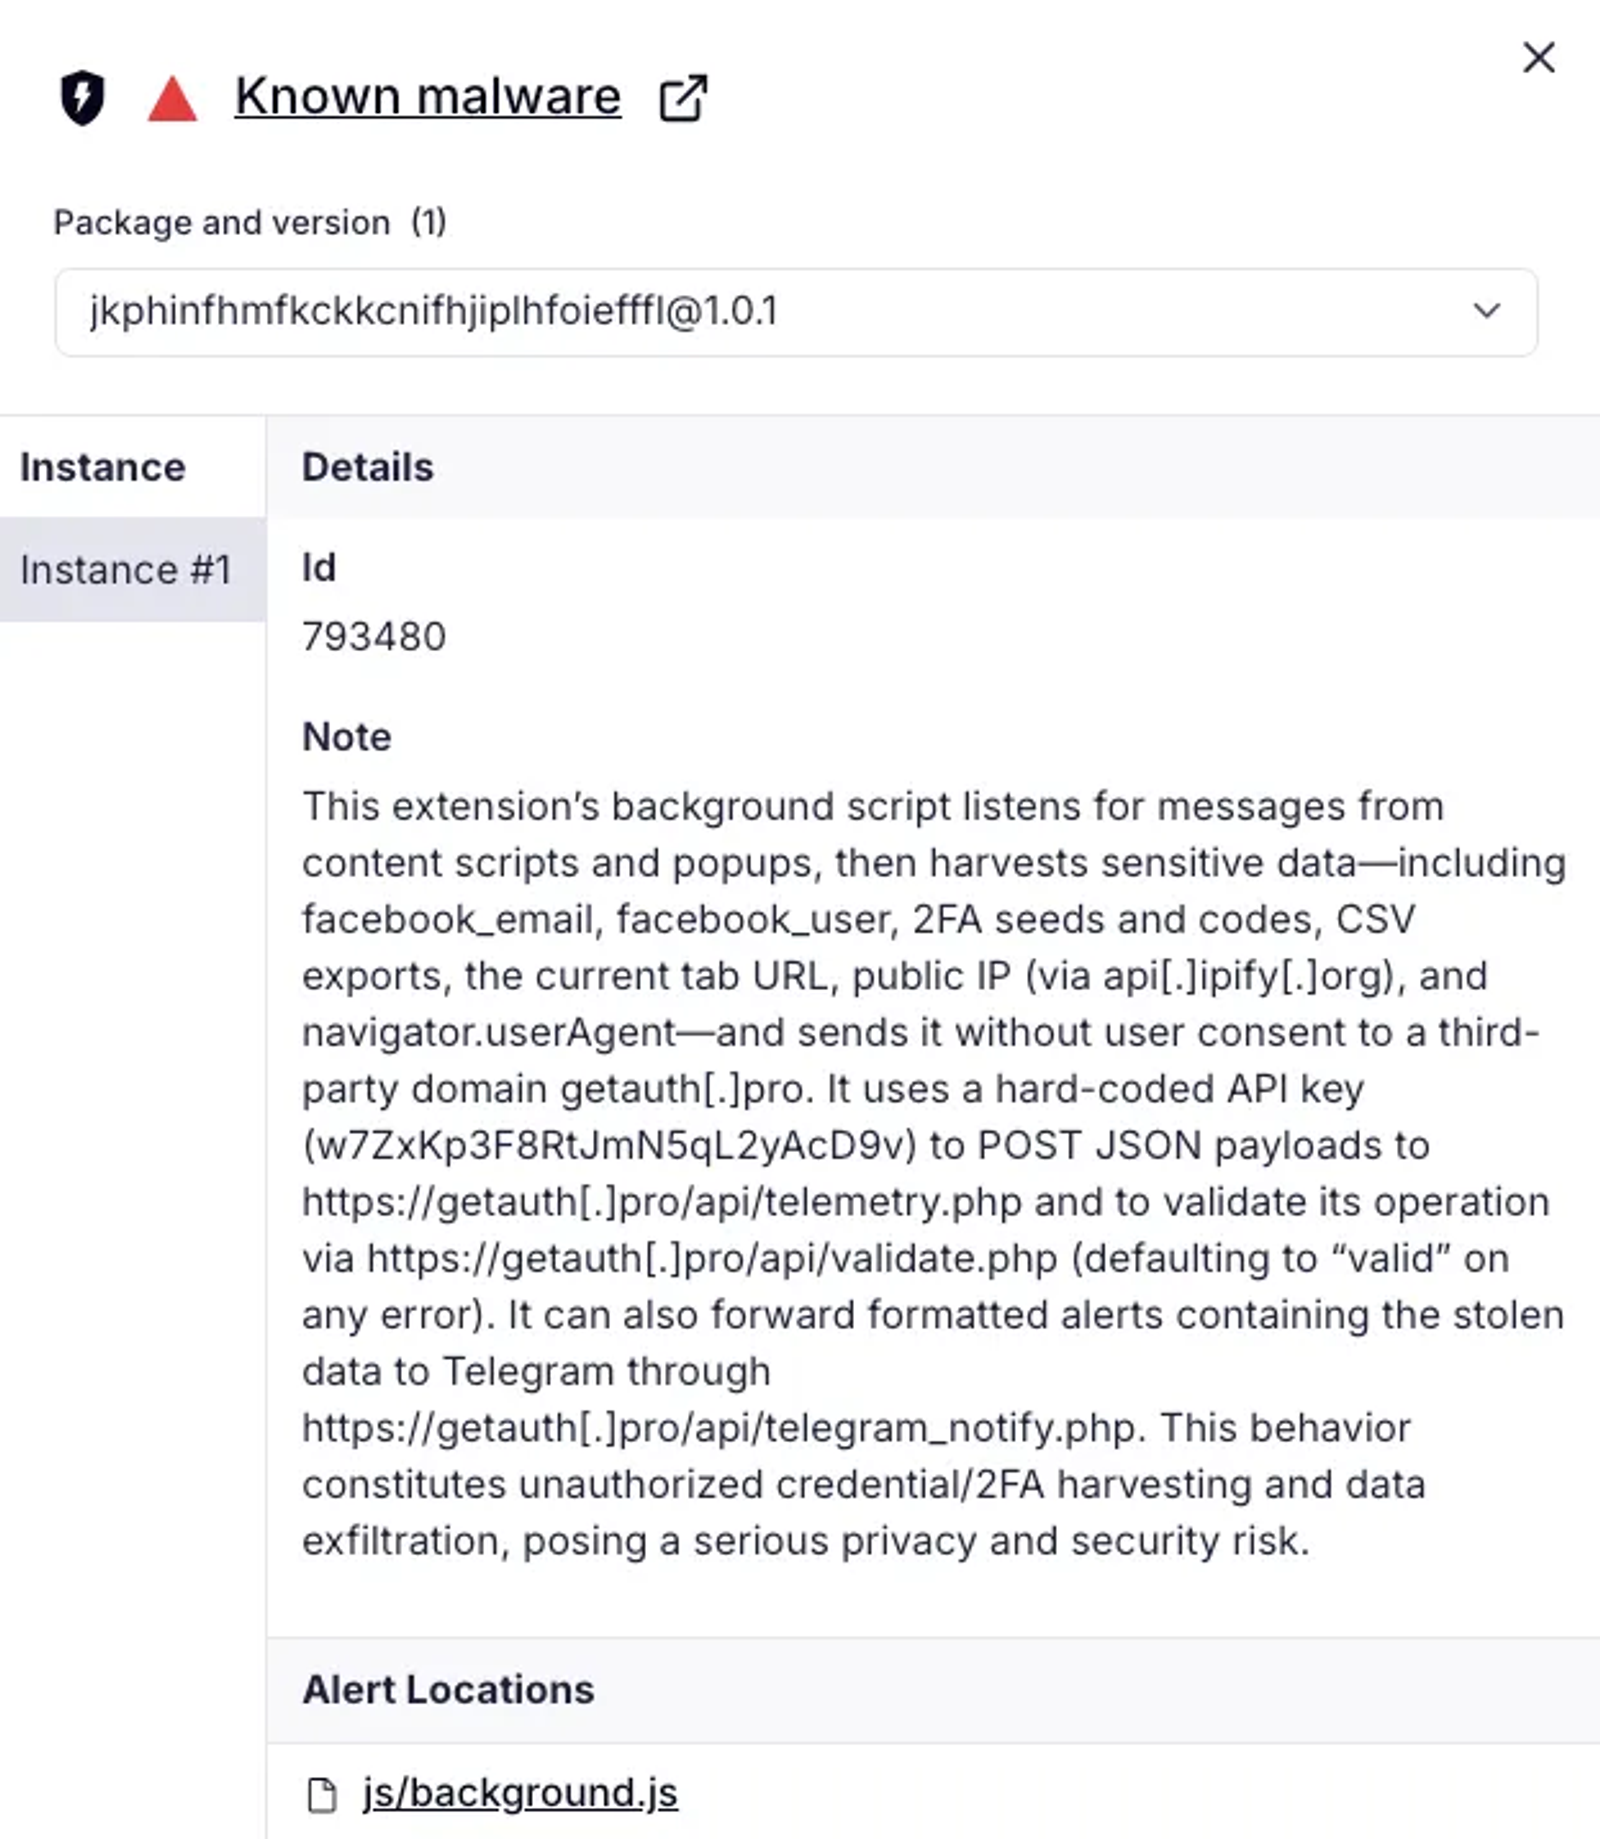The height and width of the screenshot is (1839, 1600).
Task: Click the Id value 793480
Action: tap(374, 637)
